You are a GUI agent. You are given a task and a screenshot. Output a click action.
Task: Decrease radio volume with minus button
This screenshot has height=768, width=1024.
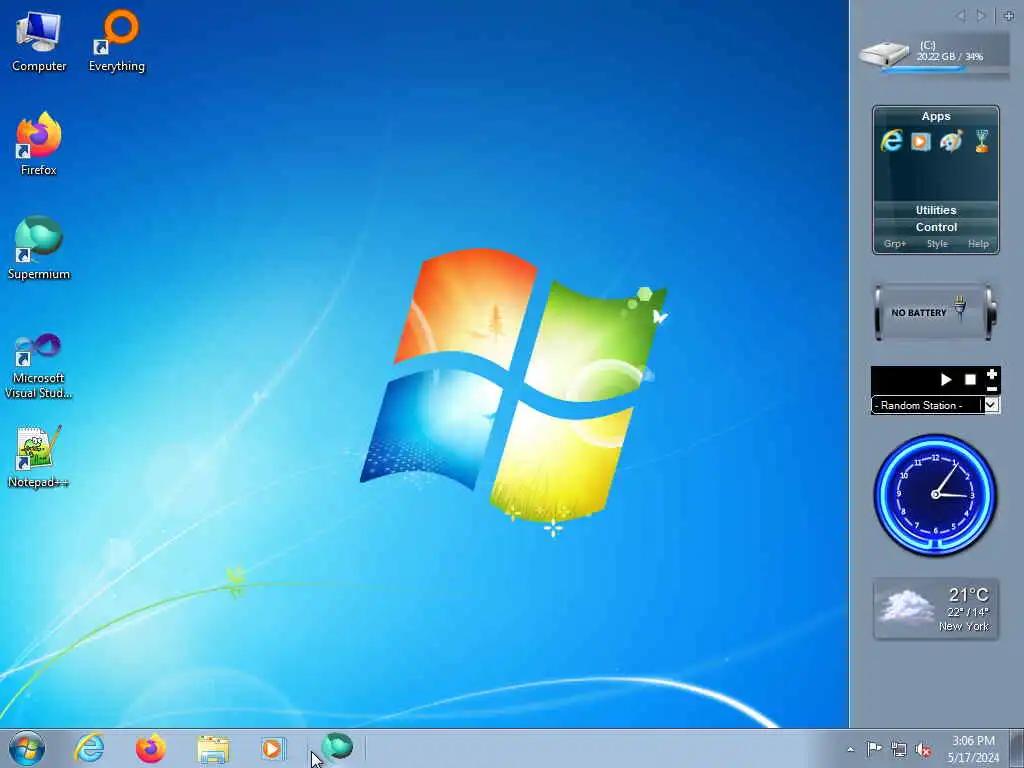991,389
